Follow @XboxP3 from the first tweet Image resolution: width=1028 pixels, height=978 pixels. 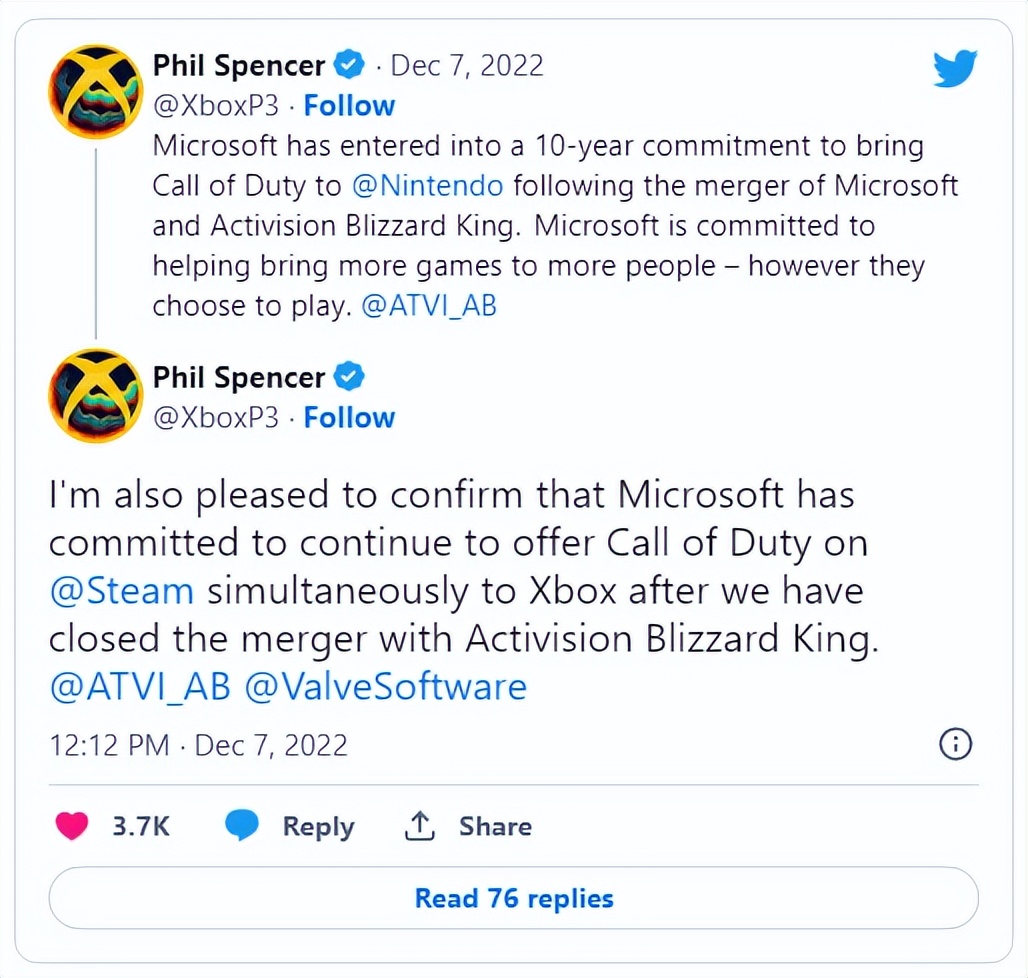(x=349, y=105)
